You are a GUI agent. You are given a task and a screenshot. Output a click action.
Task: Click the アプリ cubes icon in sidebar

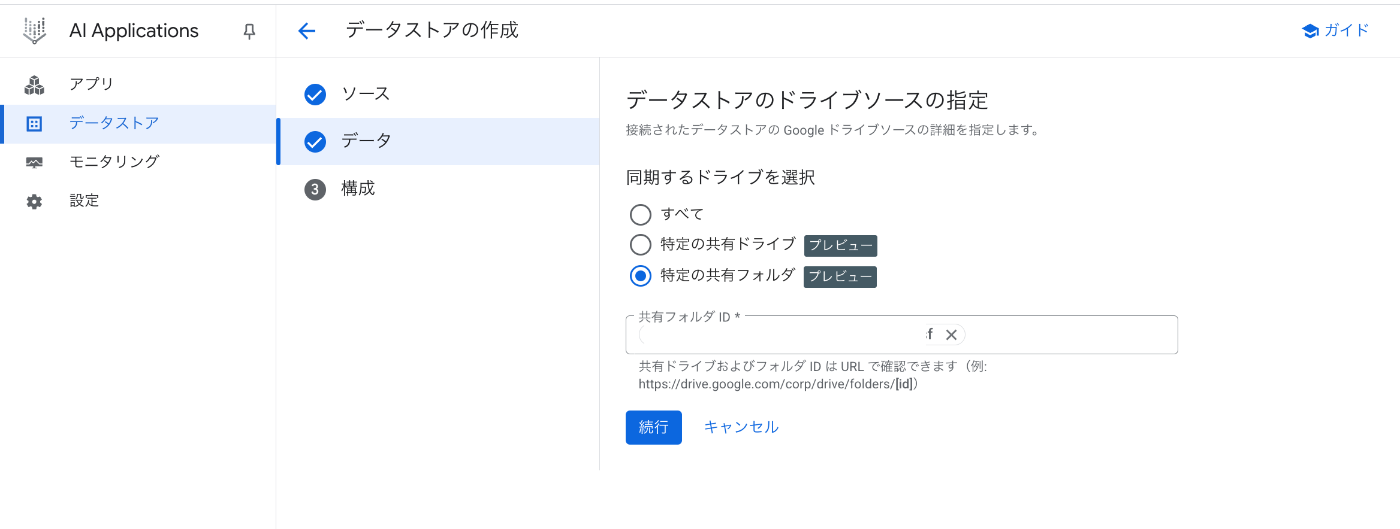pos(35,85)
